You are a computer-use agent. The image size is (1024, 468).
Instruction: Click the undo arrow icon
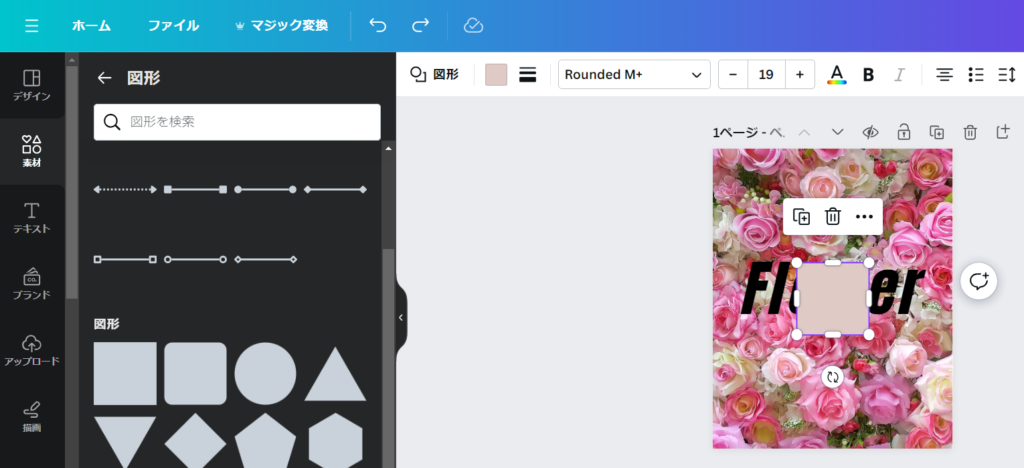[x=378, y=25]
